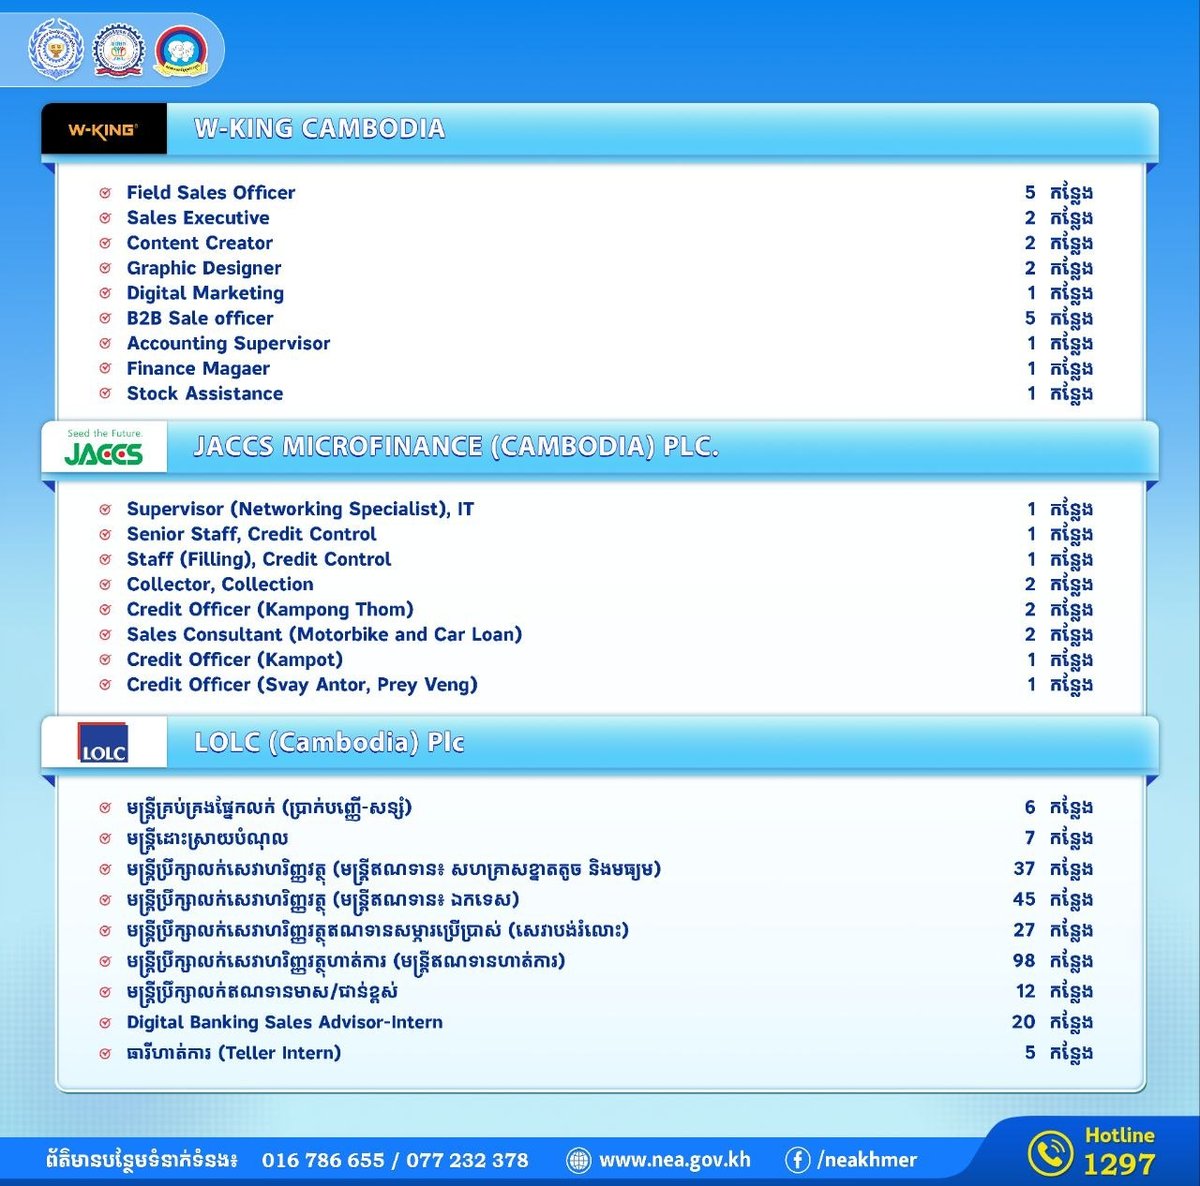Click the 37 positions count in LOLC list
This screenshot has width=1200, height=1186.
coord(1024,869)
